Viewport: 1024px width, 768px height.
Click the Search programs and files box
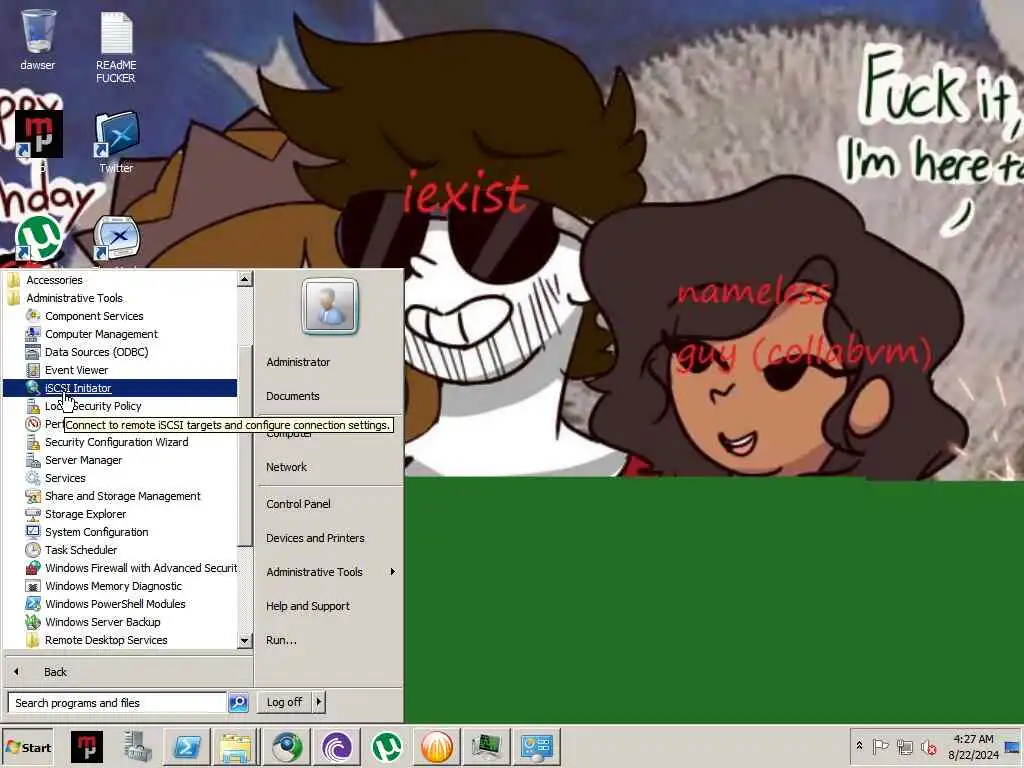click(118, 703)
